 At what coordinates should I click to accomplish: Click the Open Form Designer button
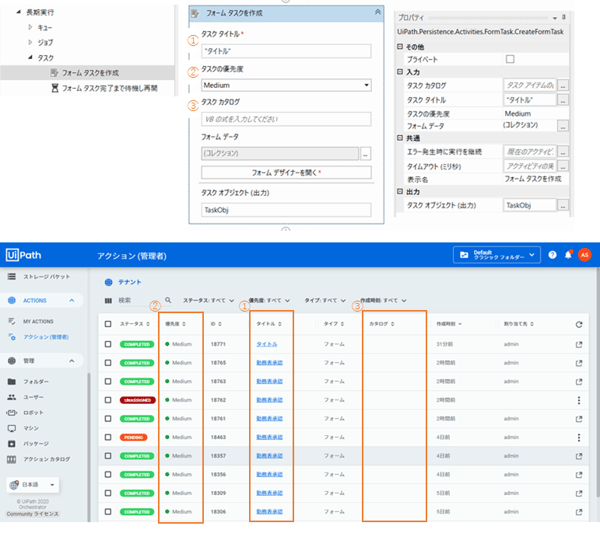pos(286,173)
